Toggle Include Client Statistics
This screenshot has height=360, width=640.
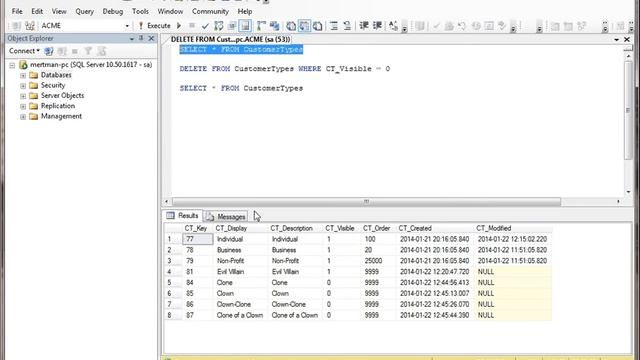point(274,26)
